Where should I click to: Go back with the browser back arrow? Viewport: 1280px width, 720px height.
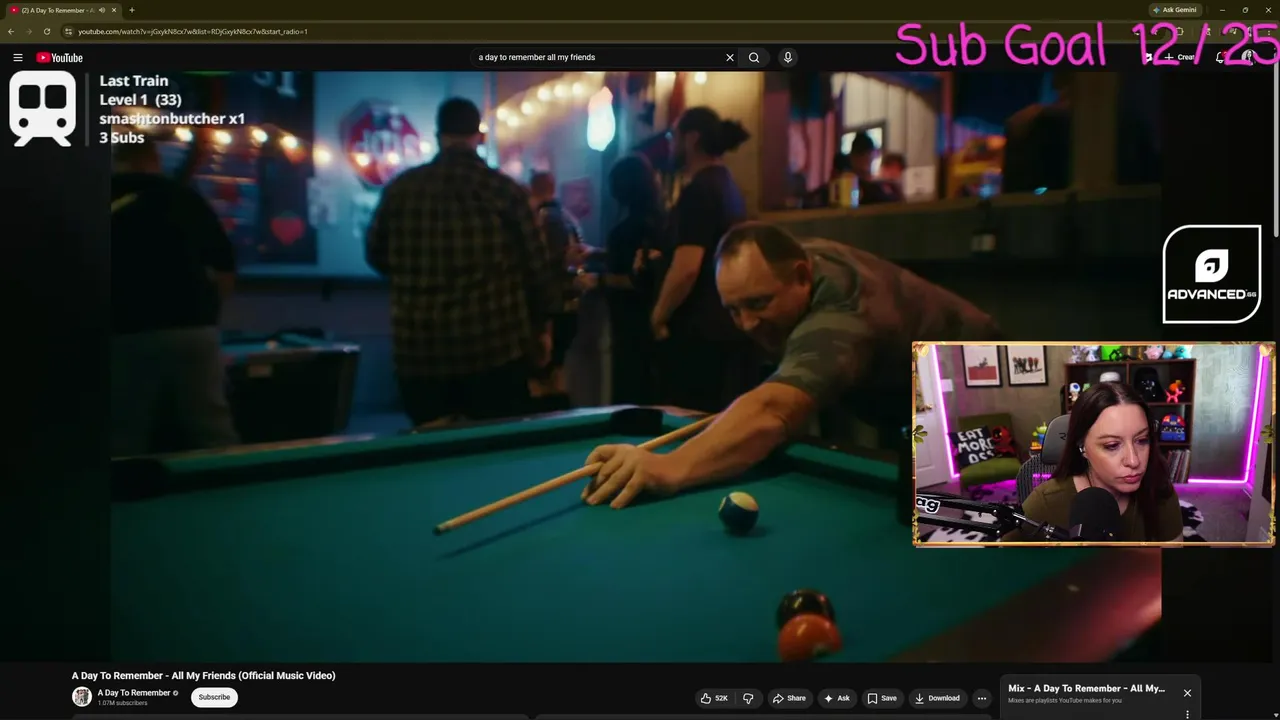[x=11, y=31]
